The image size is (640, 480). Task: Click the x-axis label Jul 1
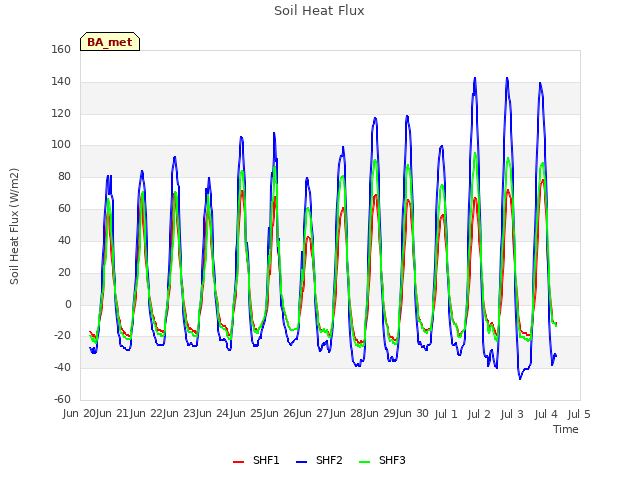point(446,414)
